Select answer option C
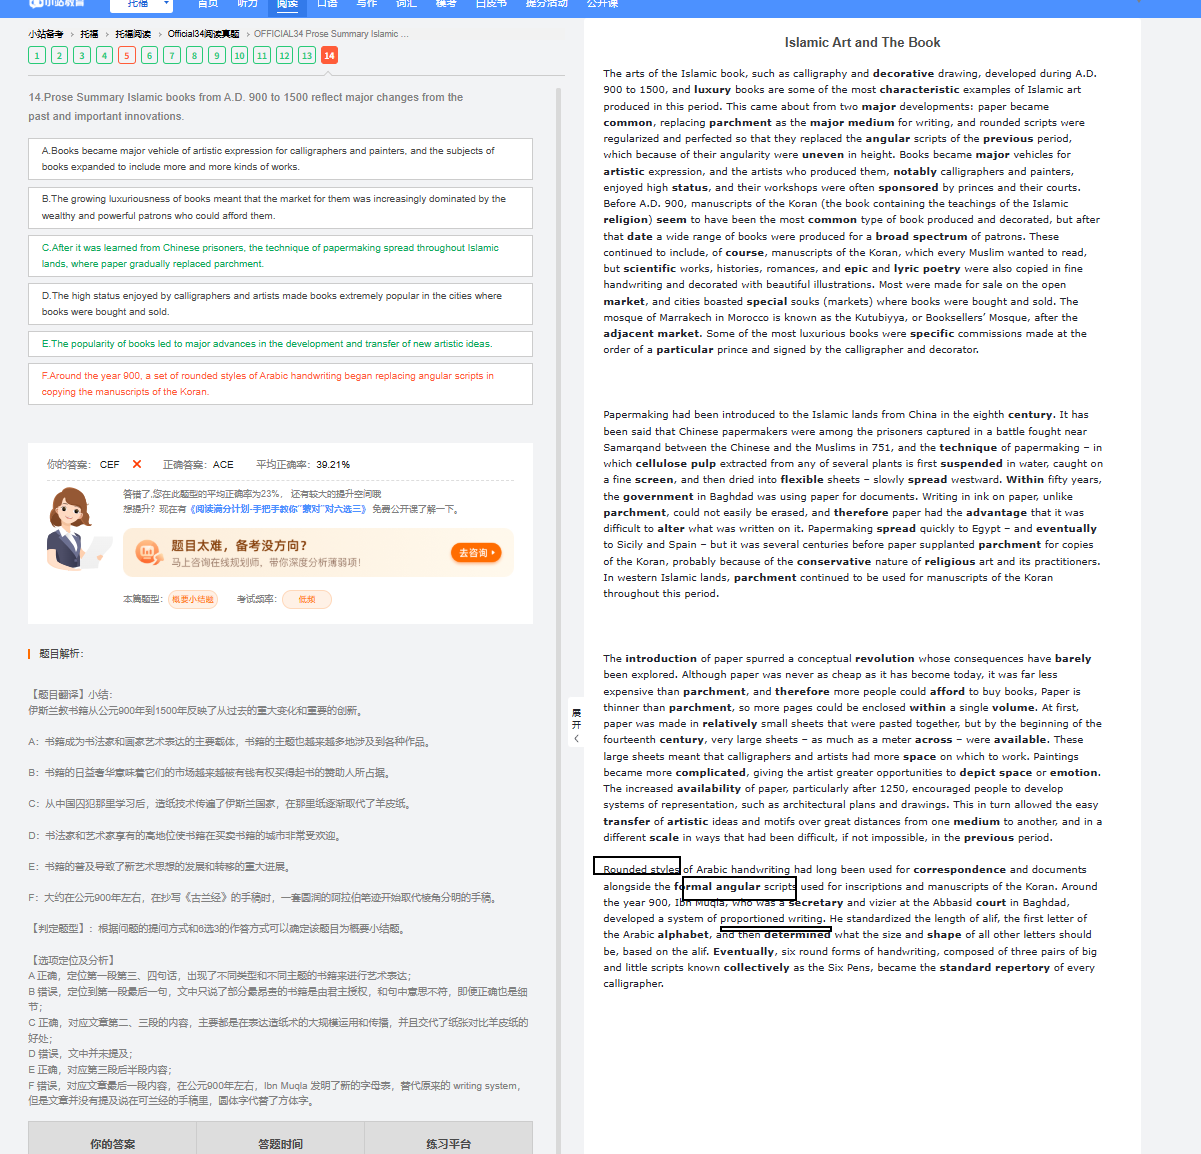The width and height of the screenshot is (1201, 1154). pyautogui.click(x=280, y=255)
